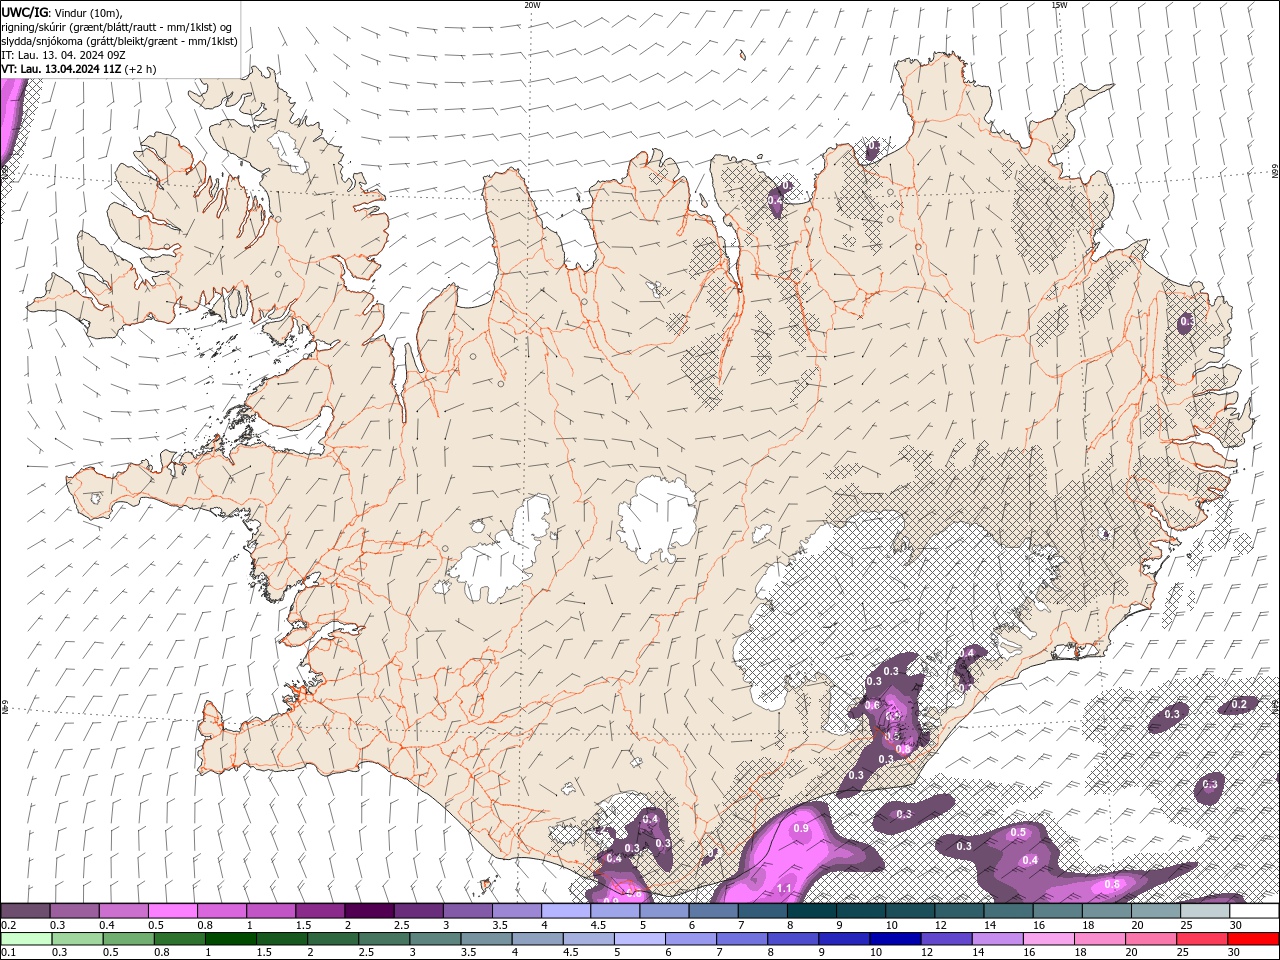Pick the red rain legend swatch labeled 30

[1251, 939]
